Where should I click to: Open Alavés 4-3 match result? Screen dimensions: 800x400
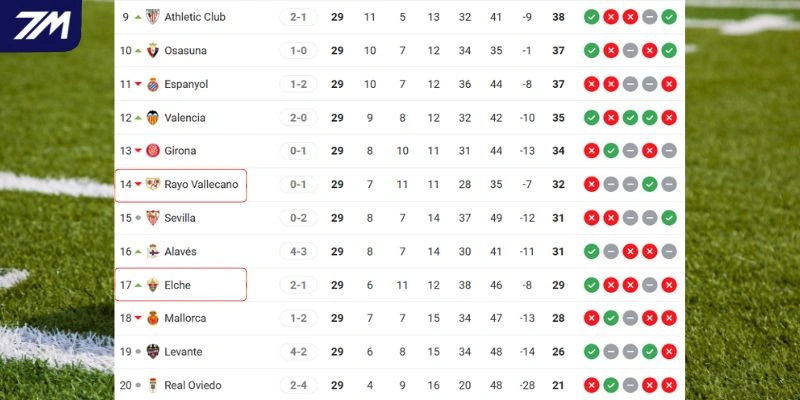(298, 251)
